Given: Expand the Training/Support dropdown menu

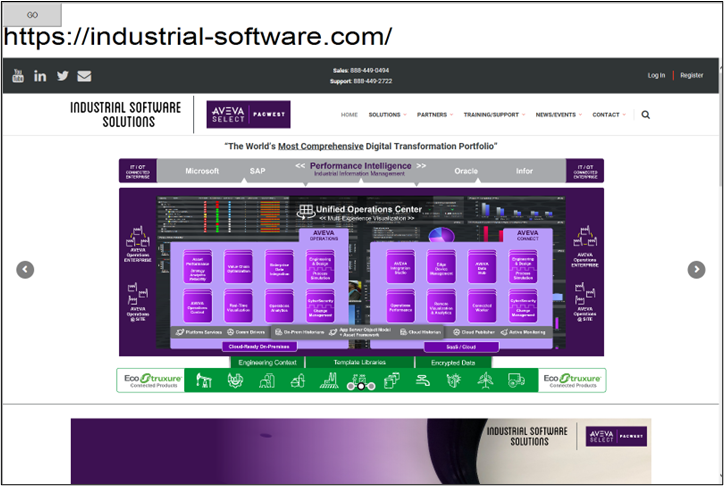Looking at the screenshot, I should click(x=494, y=114).
